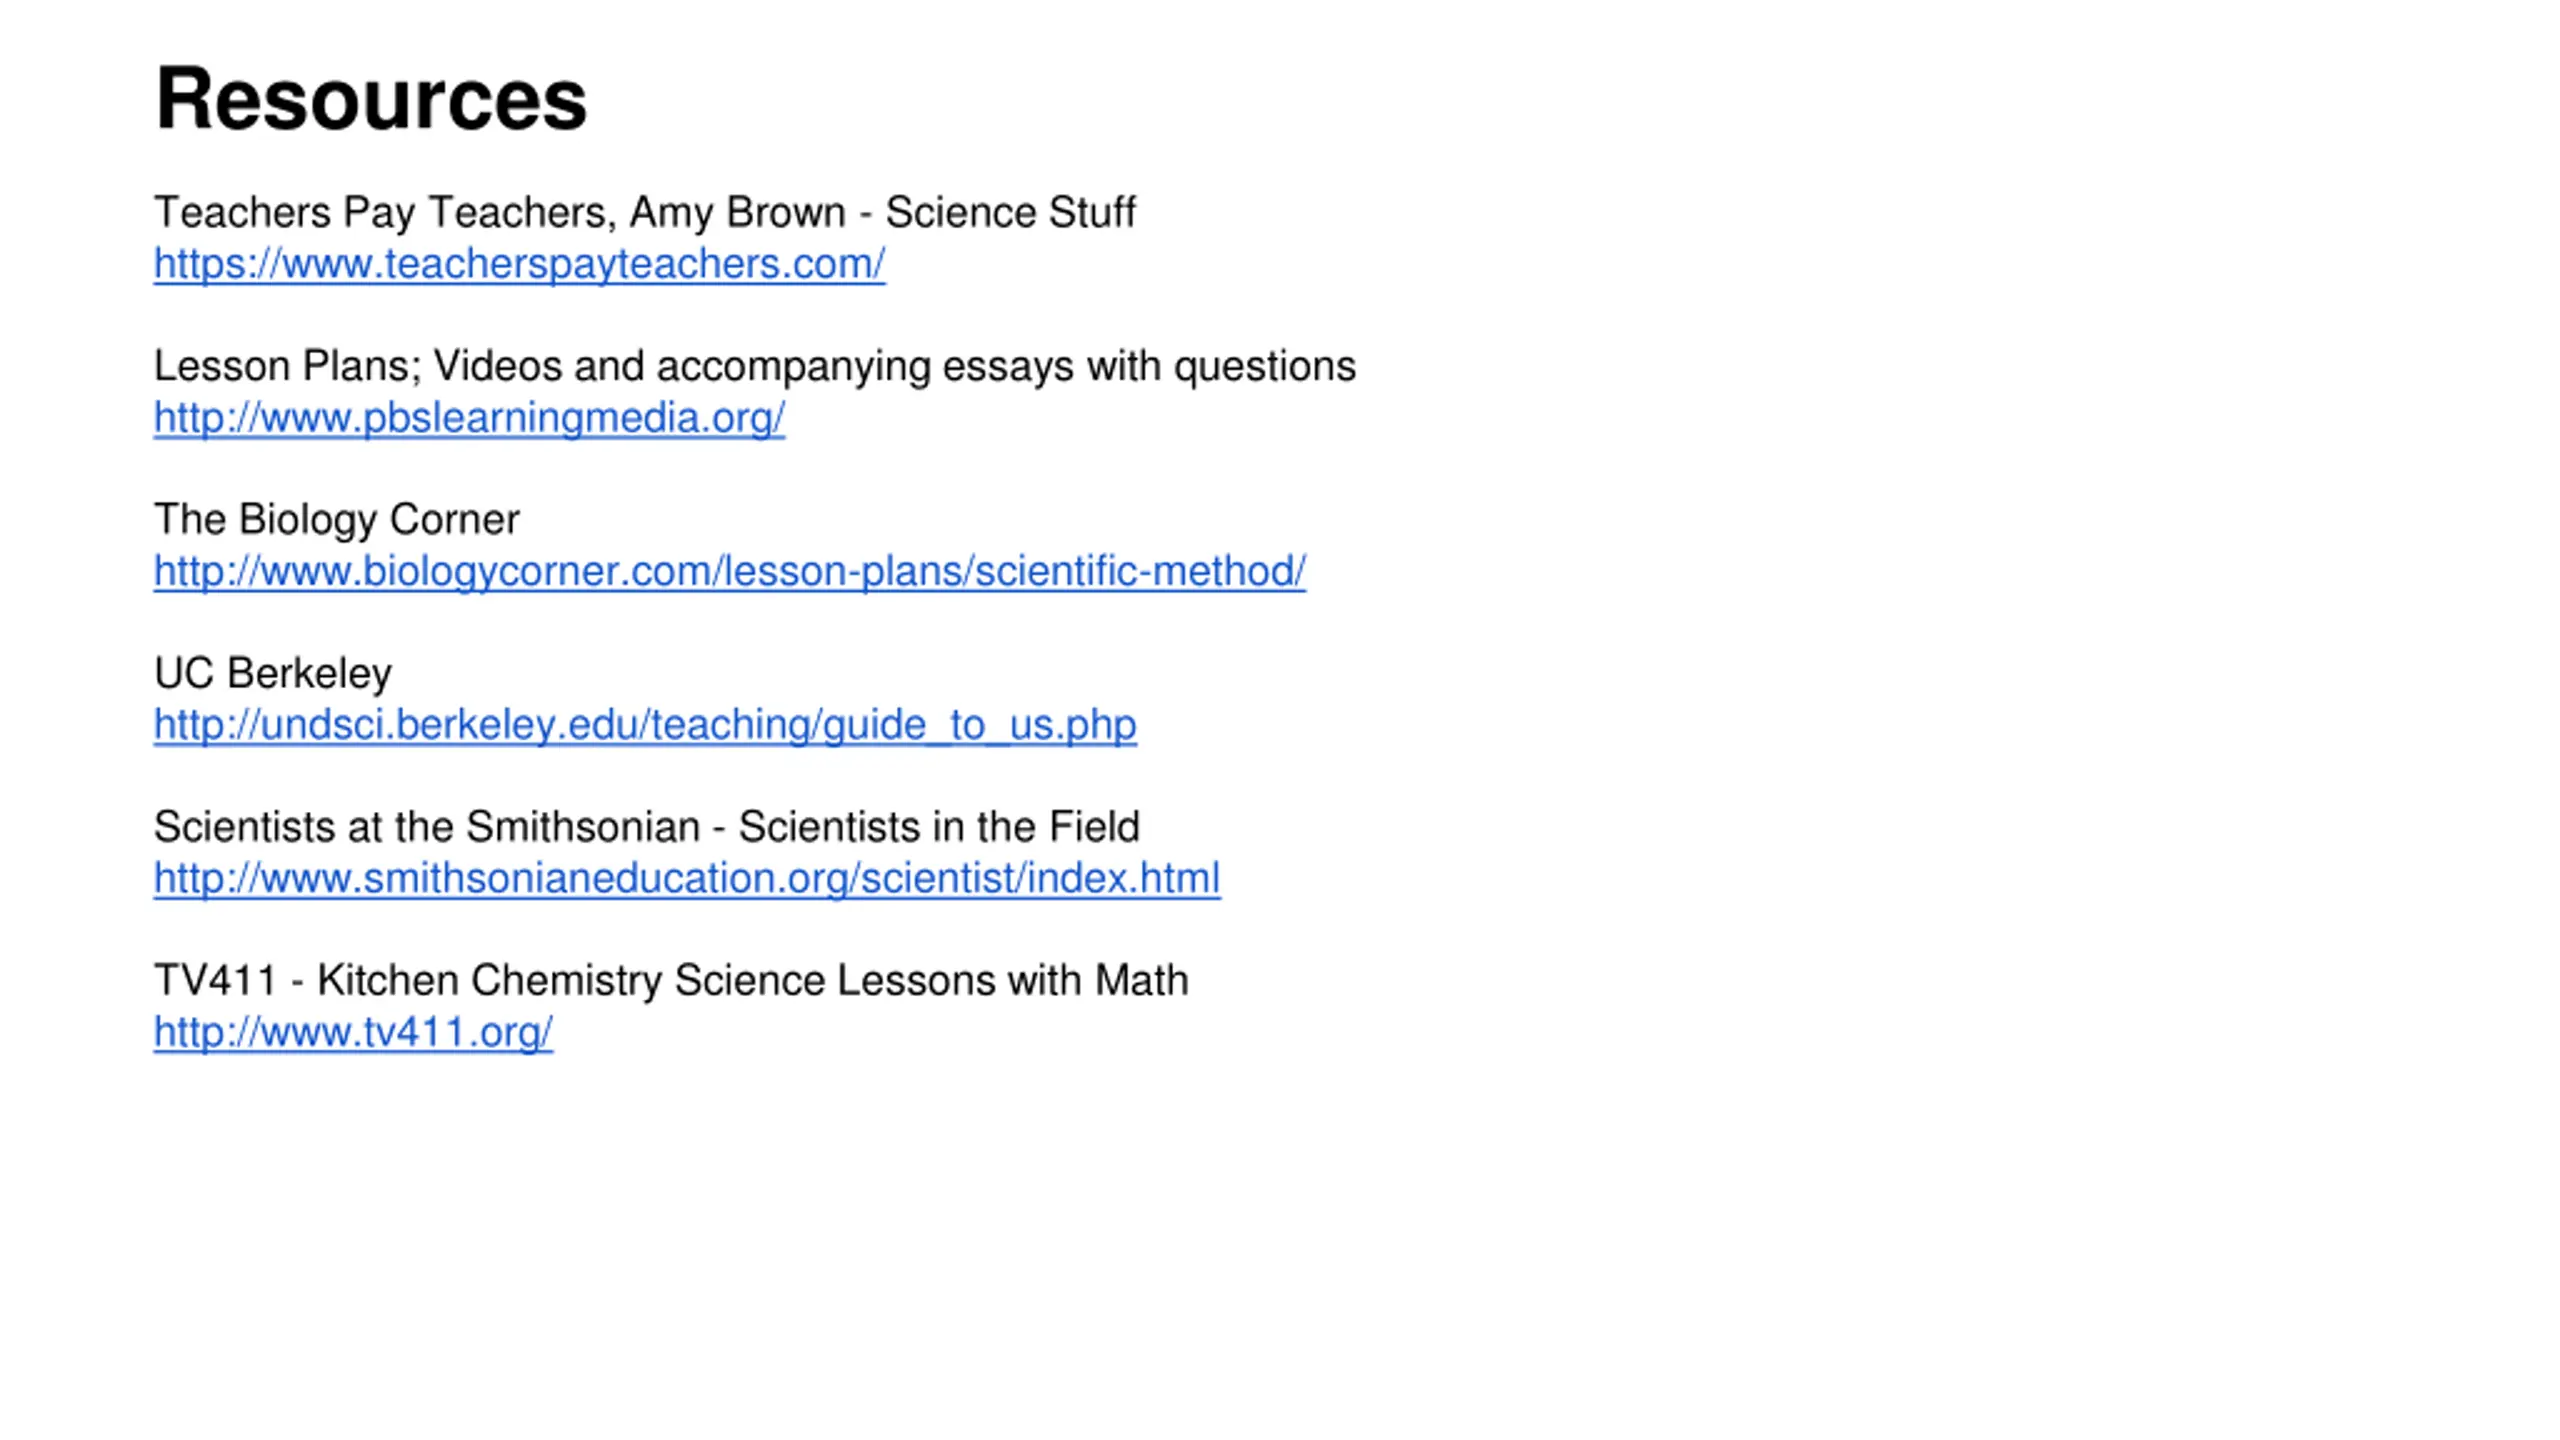Click the TV411 label at line start

tap(215, 981)
